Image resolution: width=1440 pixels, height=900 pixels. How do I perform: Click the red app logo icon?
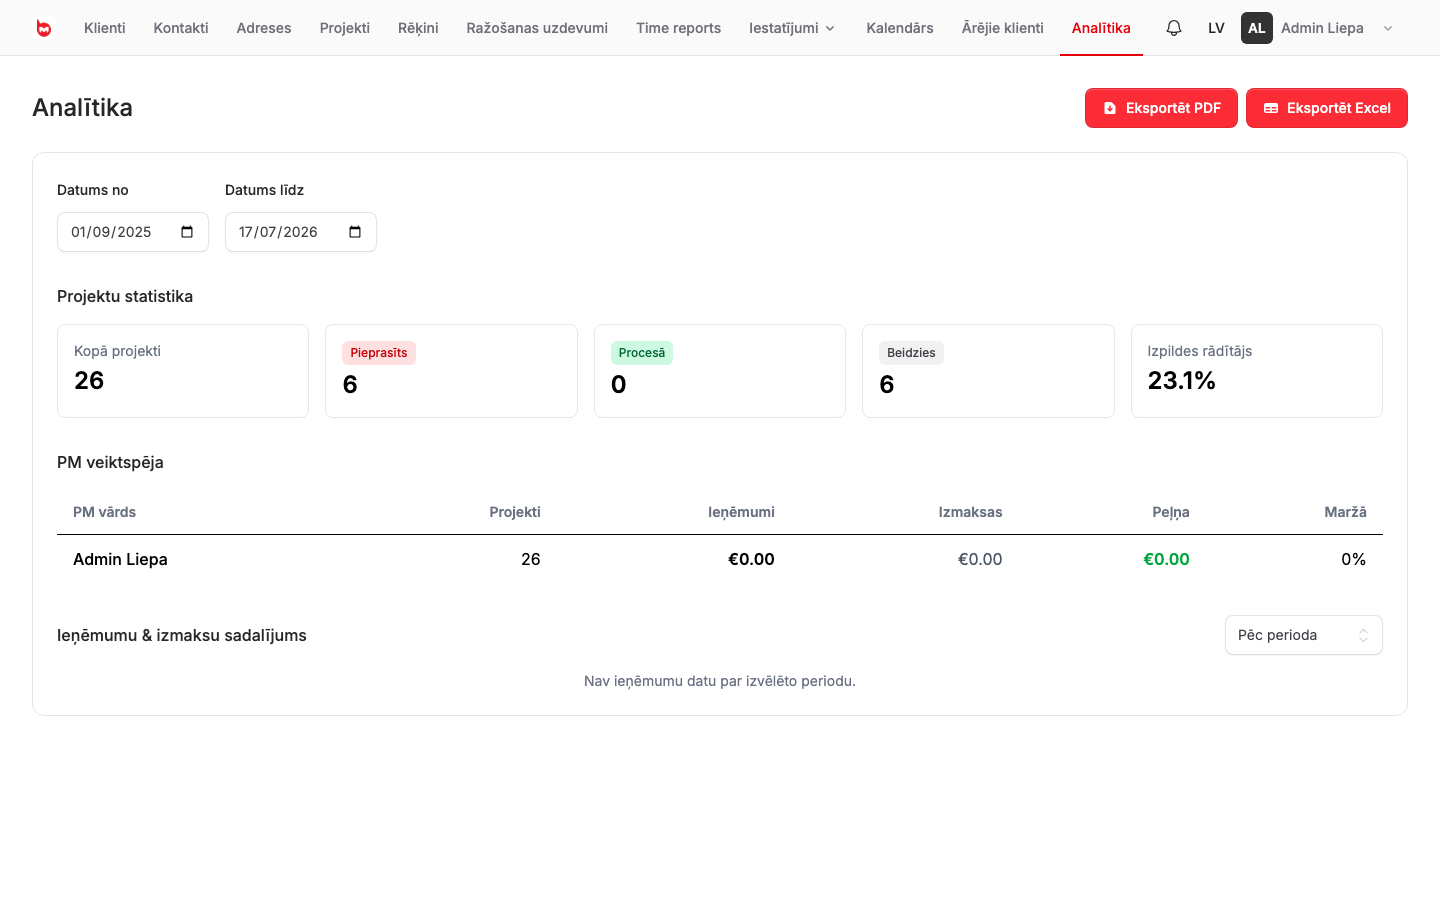click(44, 28)
